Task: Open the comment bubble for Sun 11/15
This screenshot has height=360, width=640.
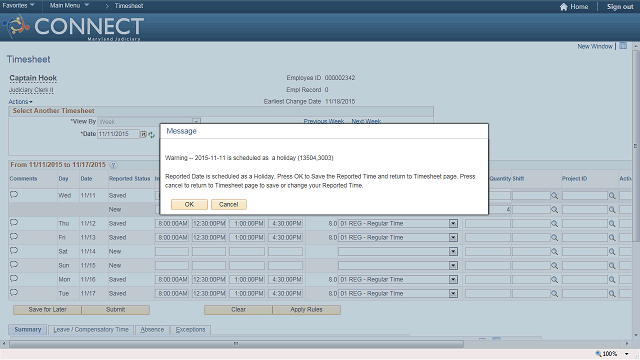Action: pos(14,264)
